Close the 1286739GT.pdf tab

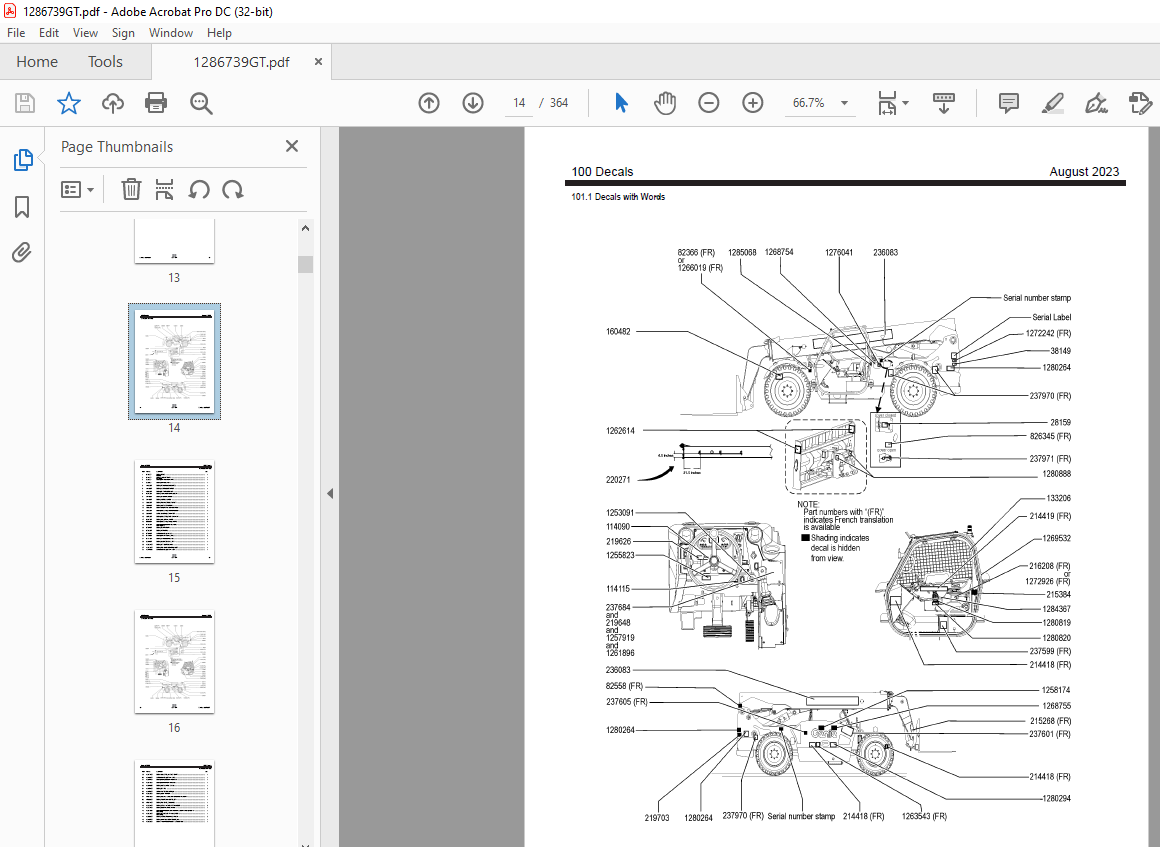click(318, 61)
